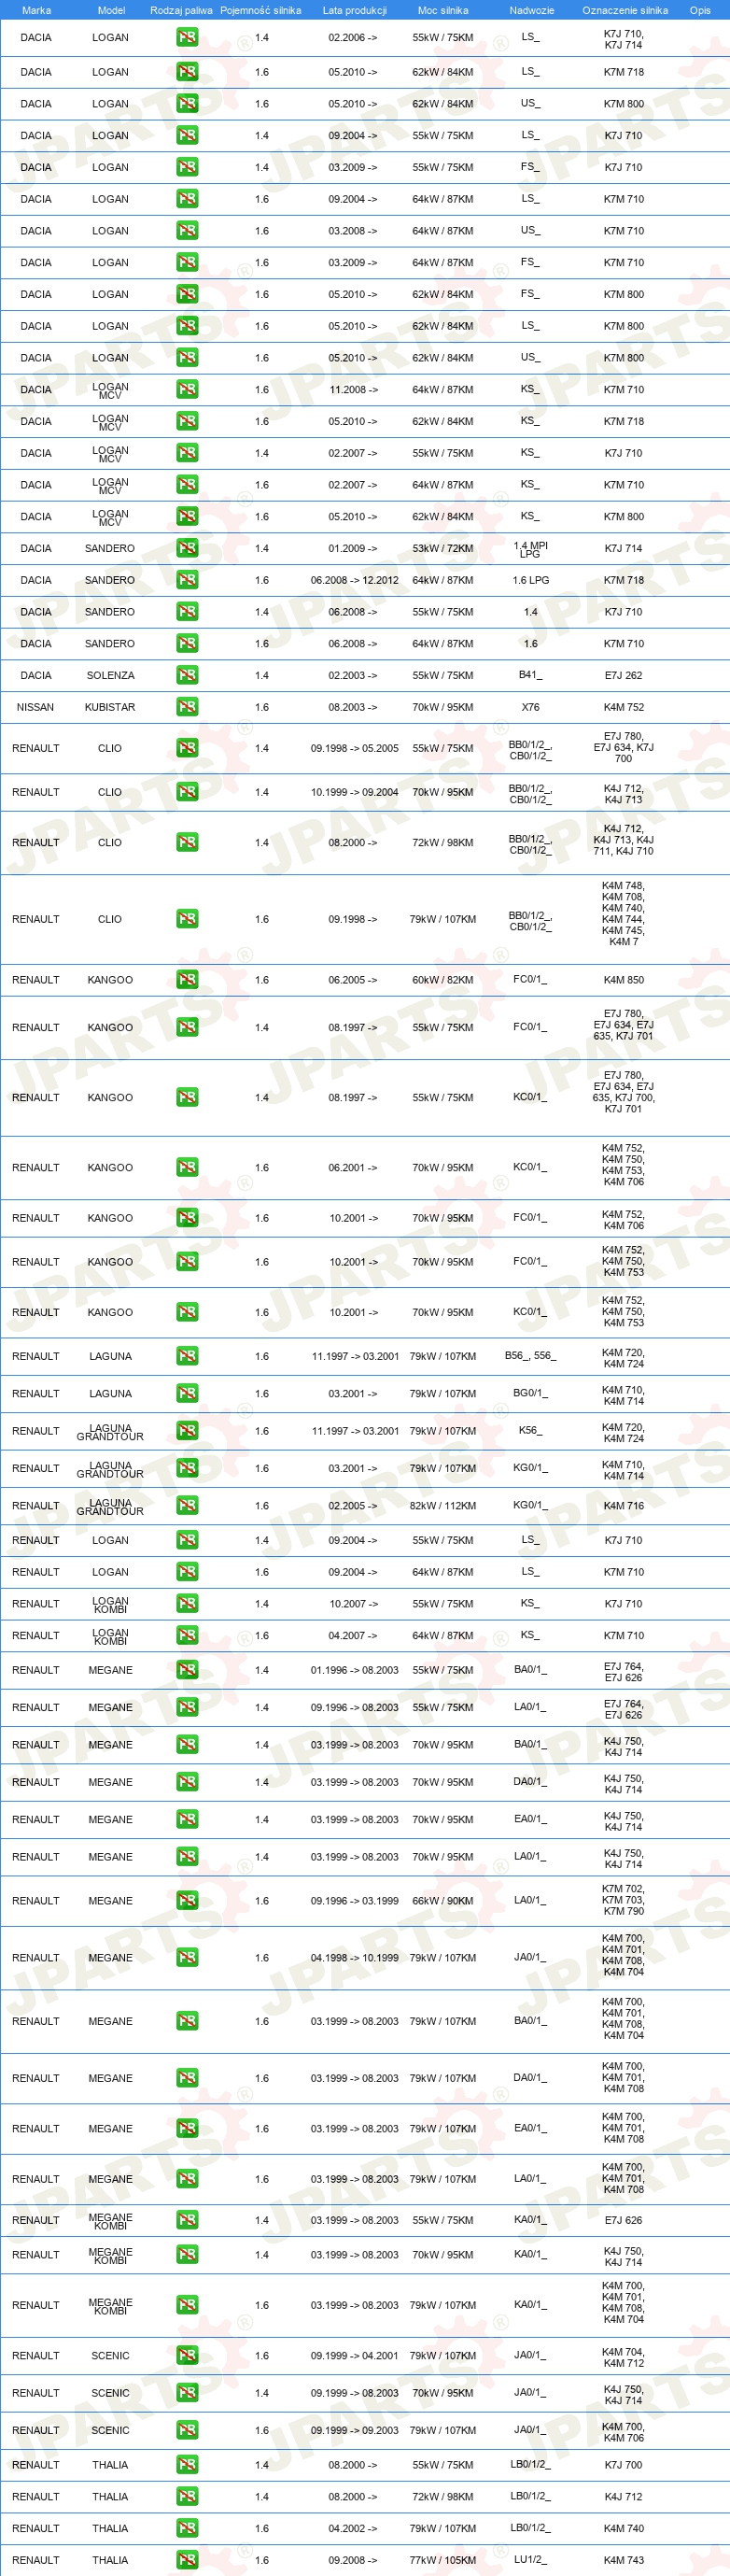Select the 82kW / 112KM power cell
This screenshot has width=730, height=2576.
click(x=443, y=1506)
